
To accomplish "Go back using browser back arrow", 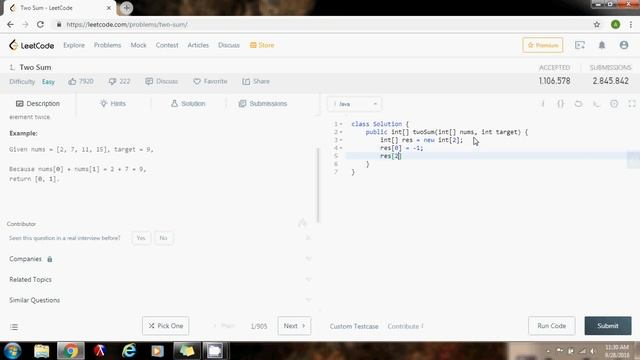I will (10, 24).
